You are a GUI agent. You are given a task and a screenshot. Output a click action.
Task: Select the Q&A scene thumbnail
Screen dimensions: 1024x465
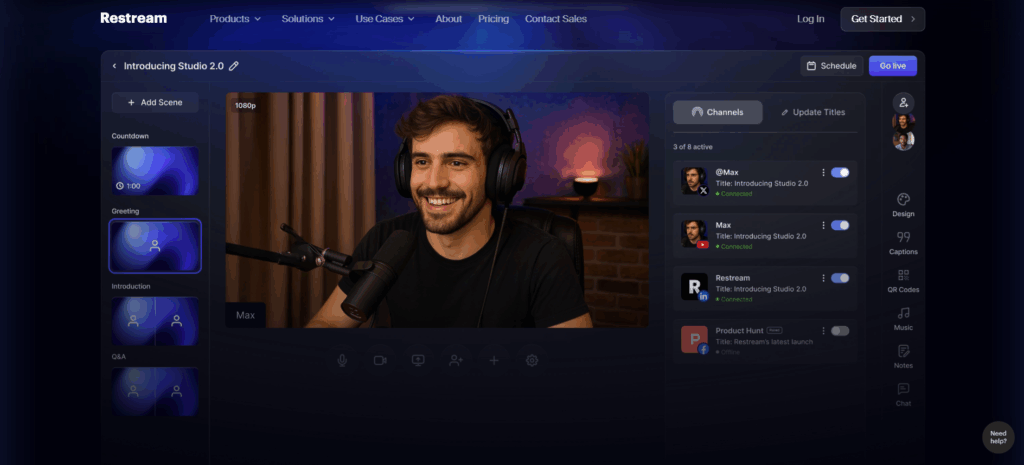155,391
